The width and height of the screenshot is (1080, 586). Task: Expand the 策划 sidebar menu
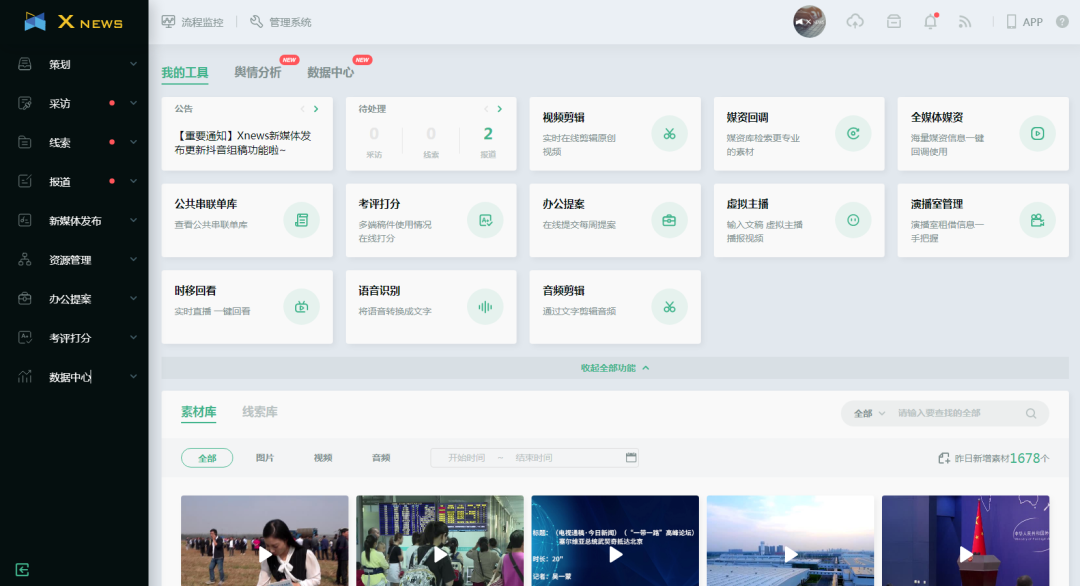pyautogui.click(x=75, y=64)
